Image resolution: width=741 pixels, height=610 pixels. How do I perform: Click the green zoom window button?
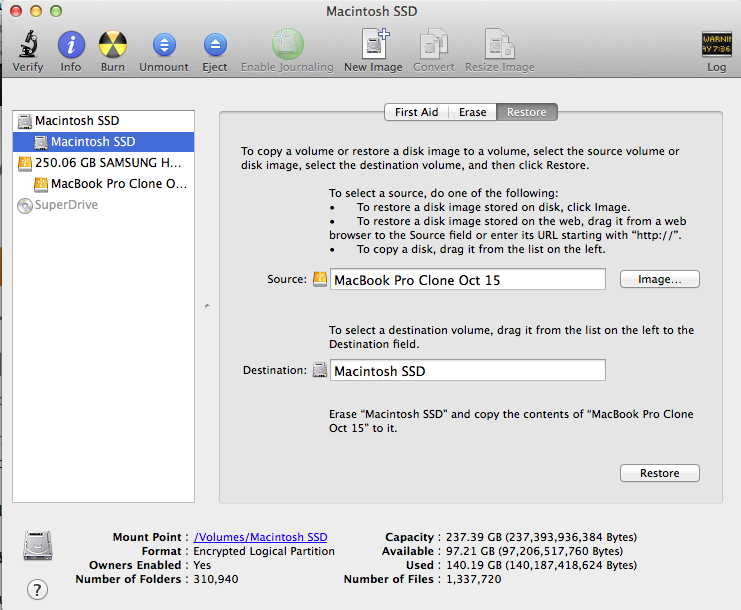56,11
